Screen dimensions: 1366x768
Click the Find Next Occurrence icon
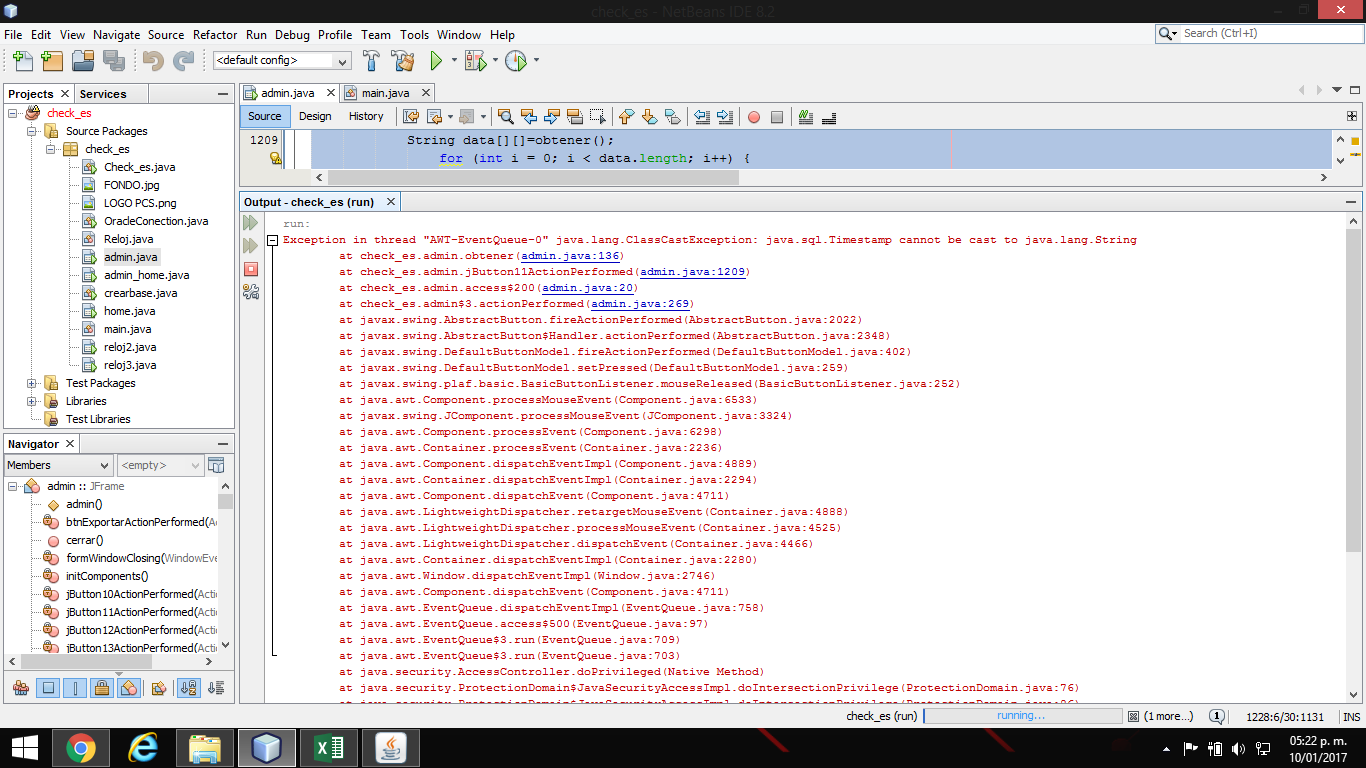pos(551,117)
